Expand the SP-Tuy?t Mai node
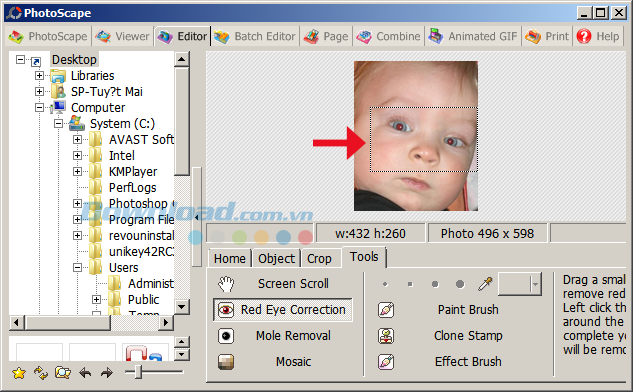Screen dimensions: 633x392 pos(39,92)
